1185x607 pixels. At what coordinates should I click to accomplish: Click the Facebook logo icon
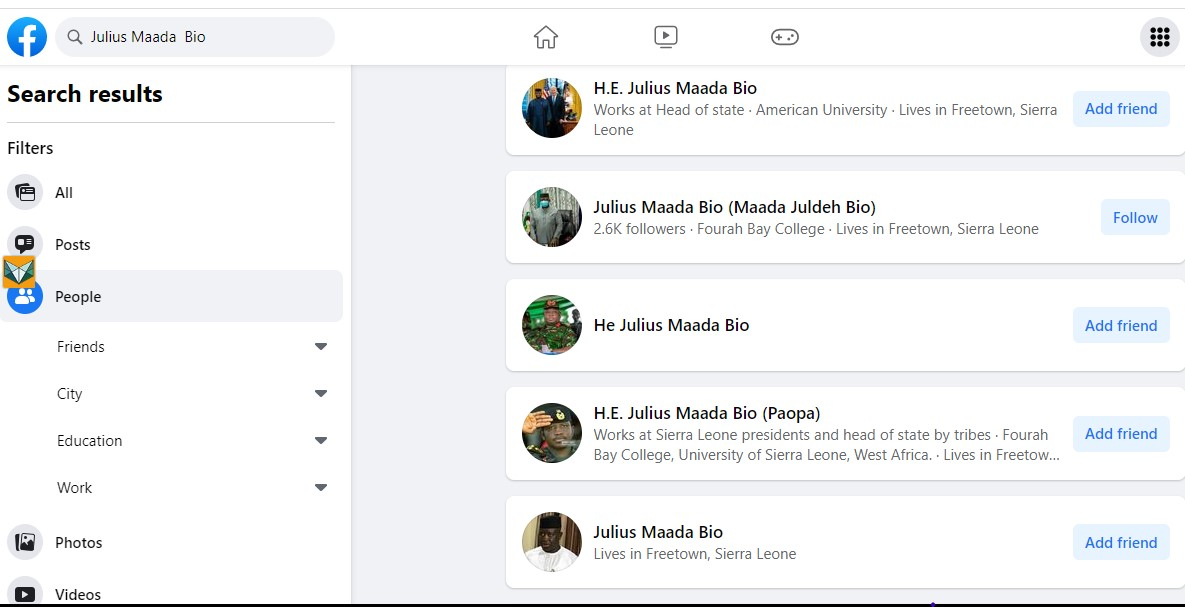pos(27,37)
